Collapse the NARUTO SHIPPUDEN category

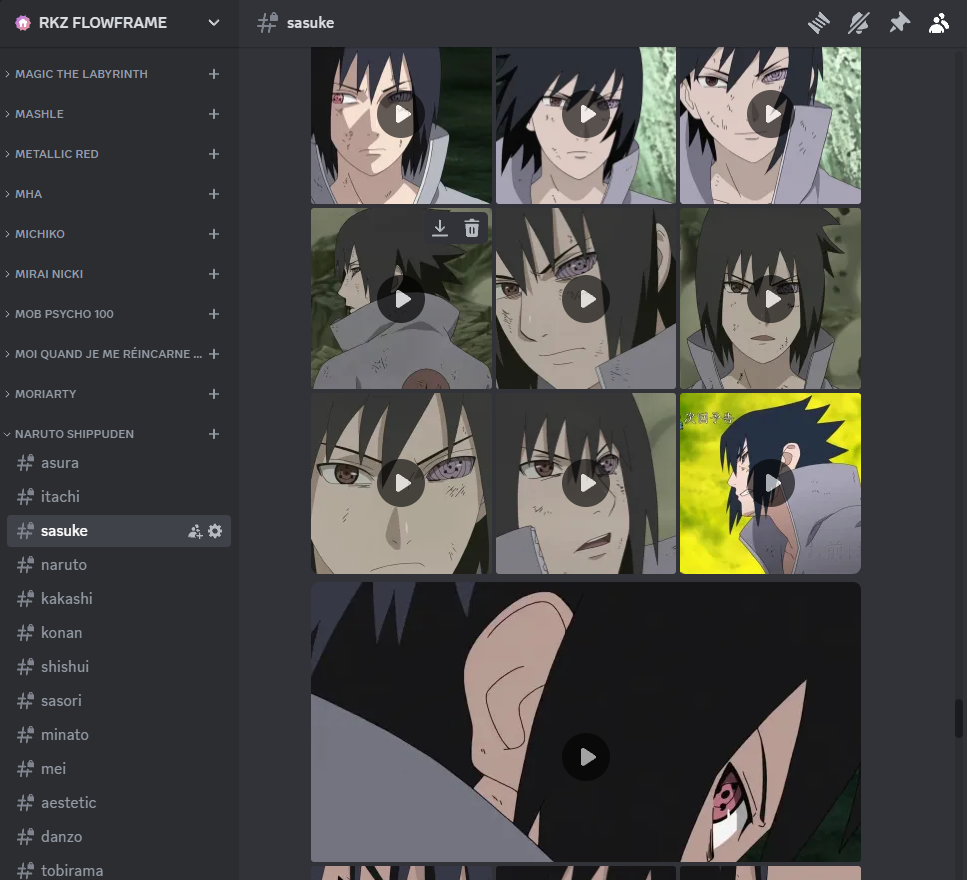tap(73, 434)
